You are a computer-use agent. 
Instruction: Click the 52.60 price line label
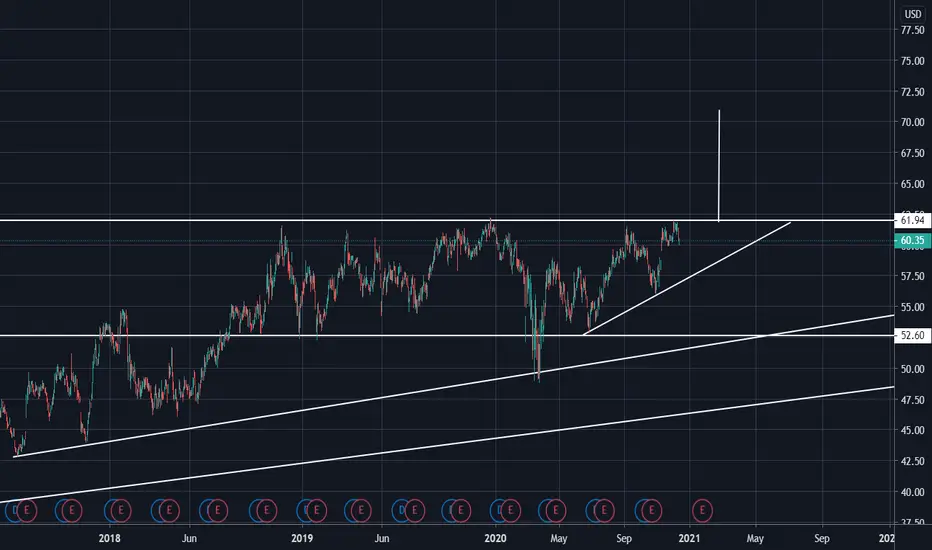click(x=912, y=335)
